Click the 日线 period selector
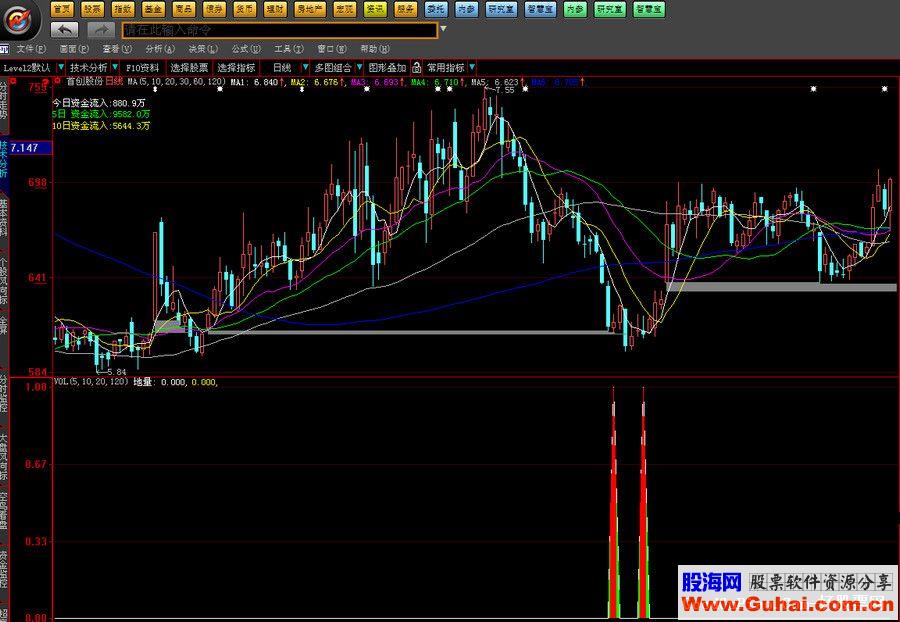Image resolution: width=900 pixels, height=622 pixels. point(282,68)
